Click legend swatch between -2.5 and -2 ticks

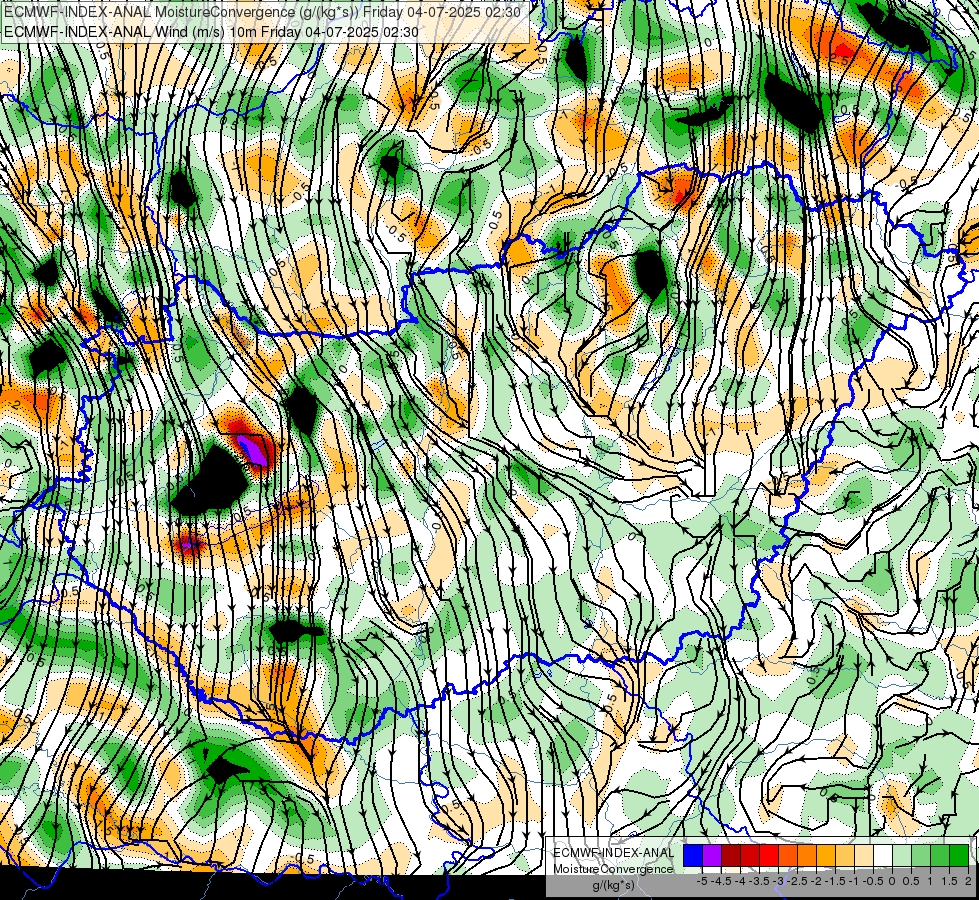[x=807, y=856]
